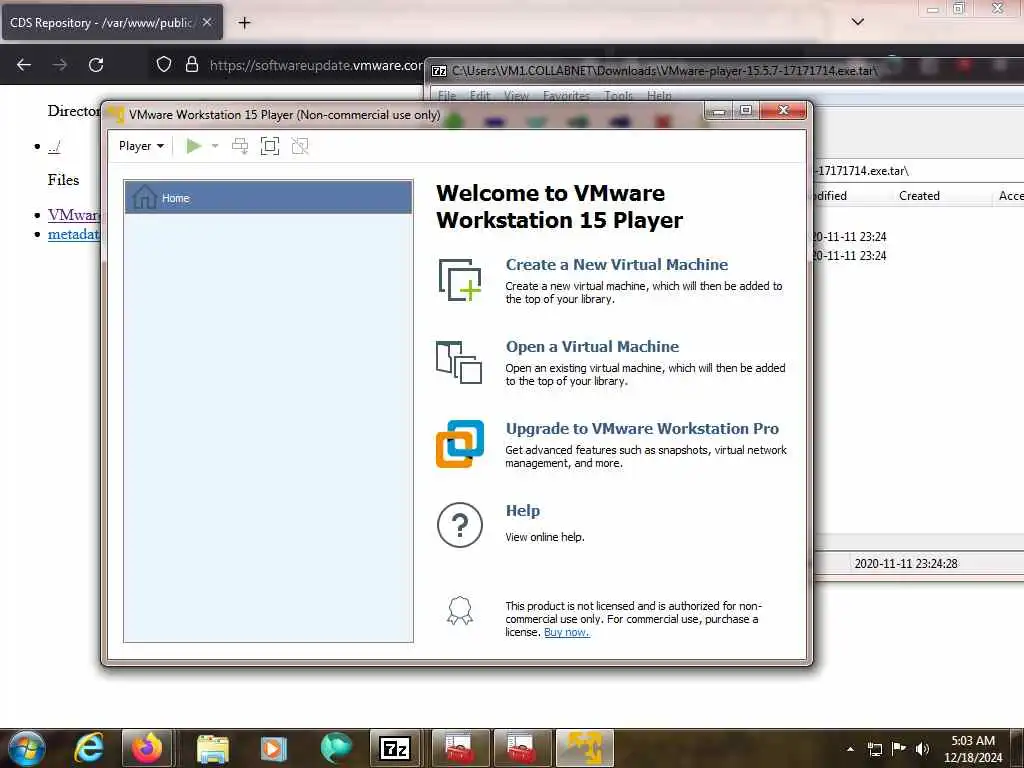This screenshot has width=1024, height=768.
Task: Maximize the VMware Player window
Action: pyautogui.click(x=746, y=110)
